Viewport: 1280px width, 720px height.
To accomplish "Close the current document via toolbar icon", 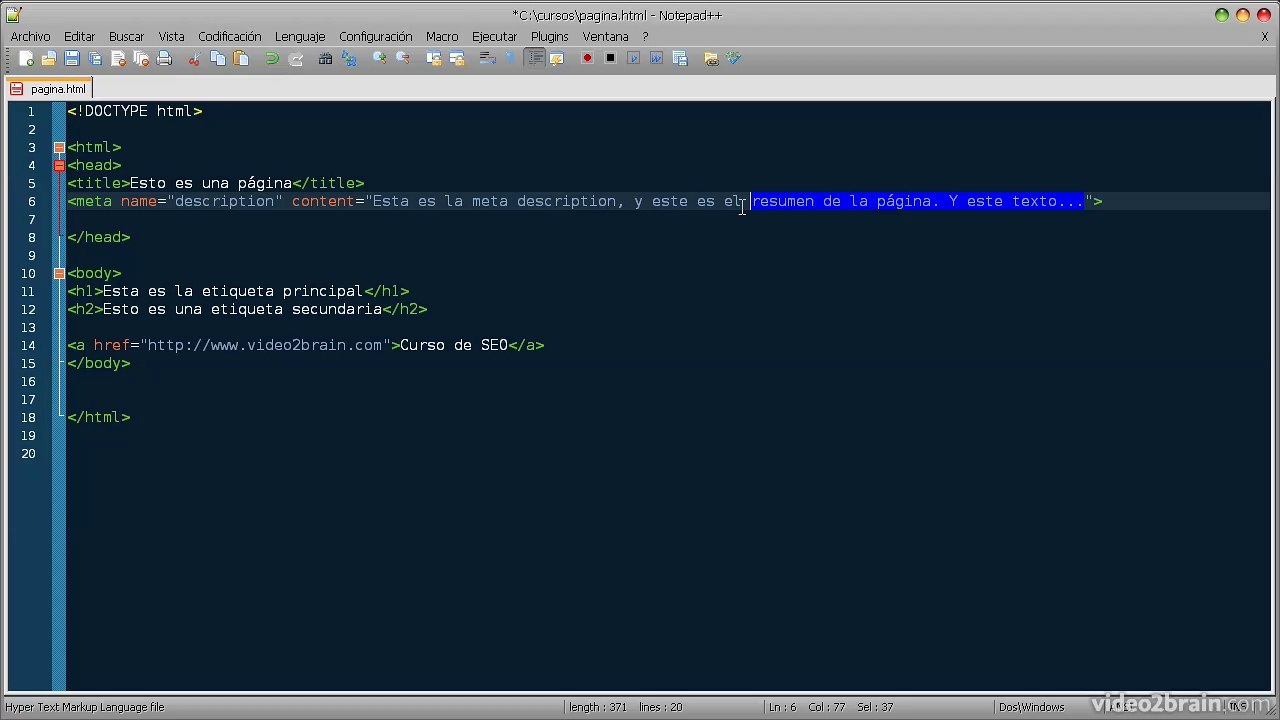I will pyautogui.click(x=118, y=59).
